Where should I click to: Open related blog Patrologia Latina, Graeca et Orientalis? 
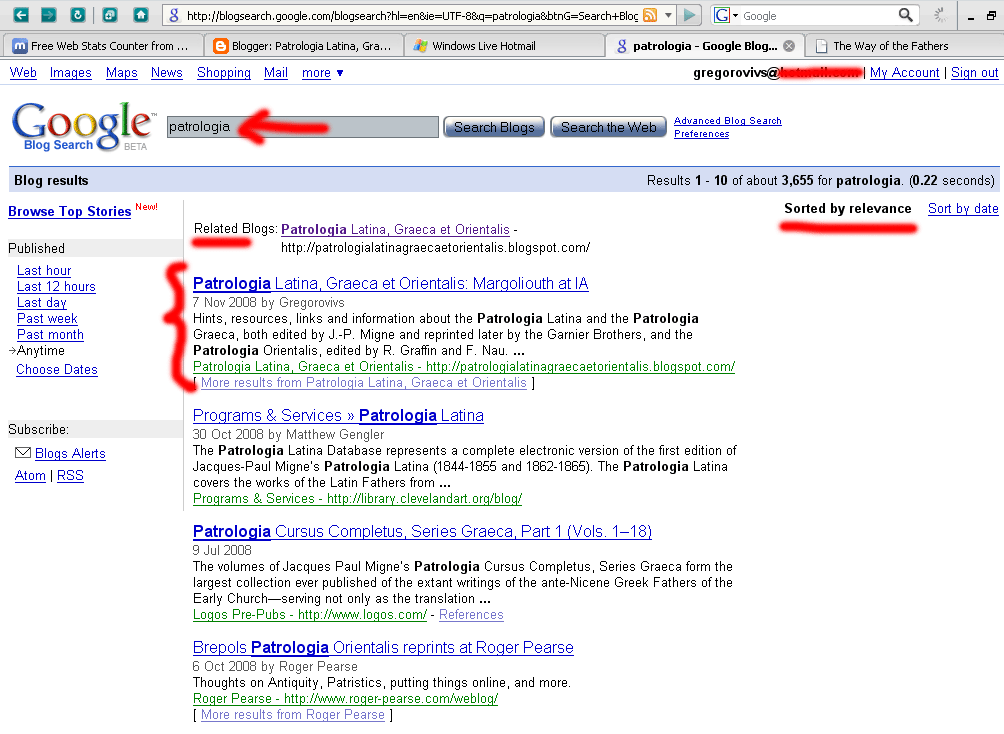pos(395,229)
